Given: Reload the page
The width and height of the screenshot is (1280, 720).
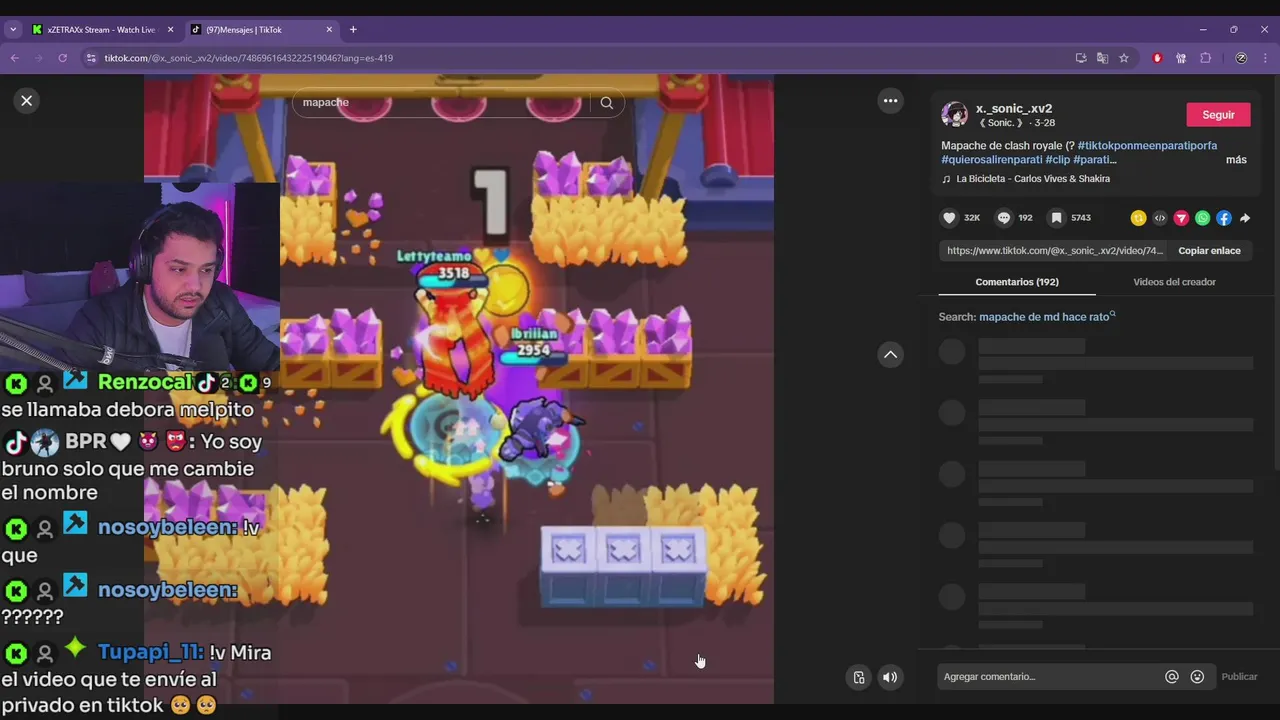Looking at the screenshot, I should point(62,58).
